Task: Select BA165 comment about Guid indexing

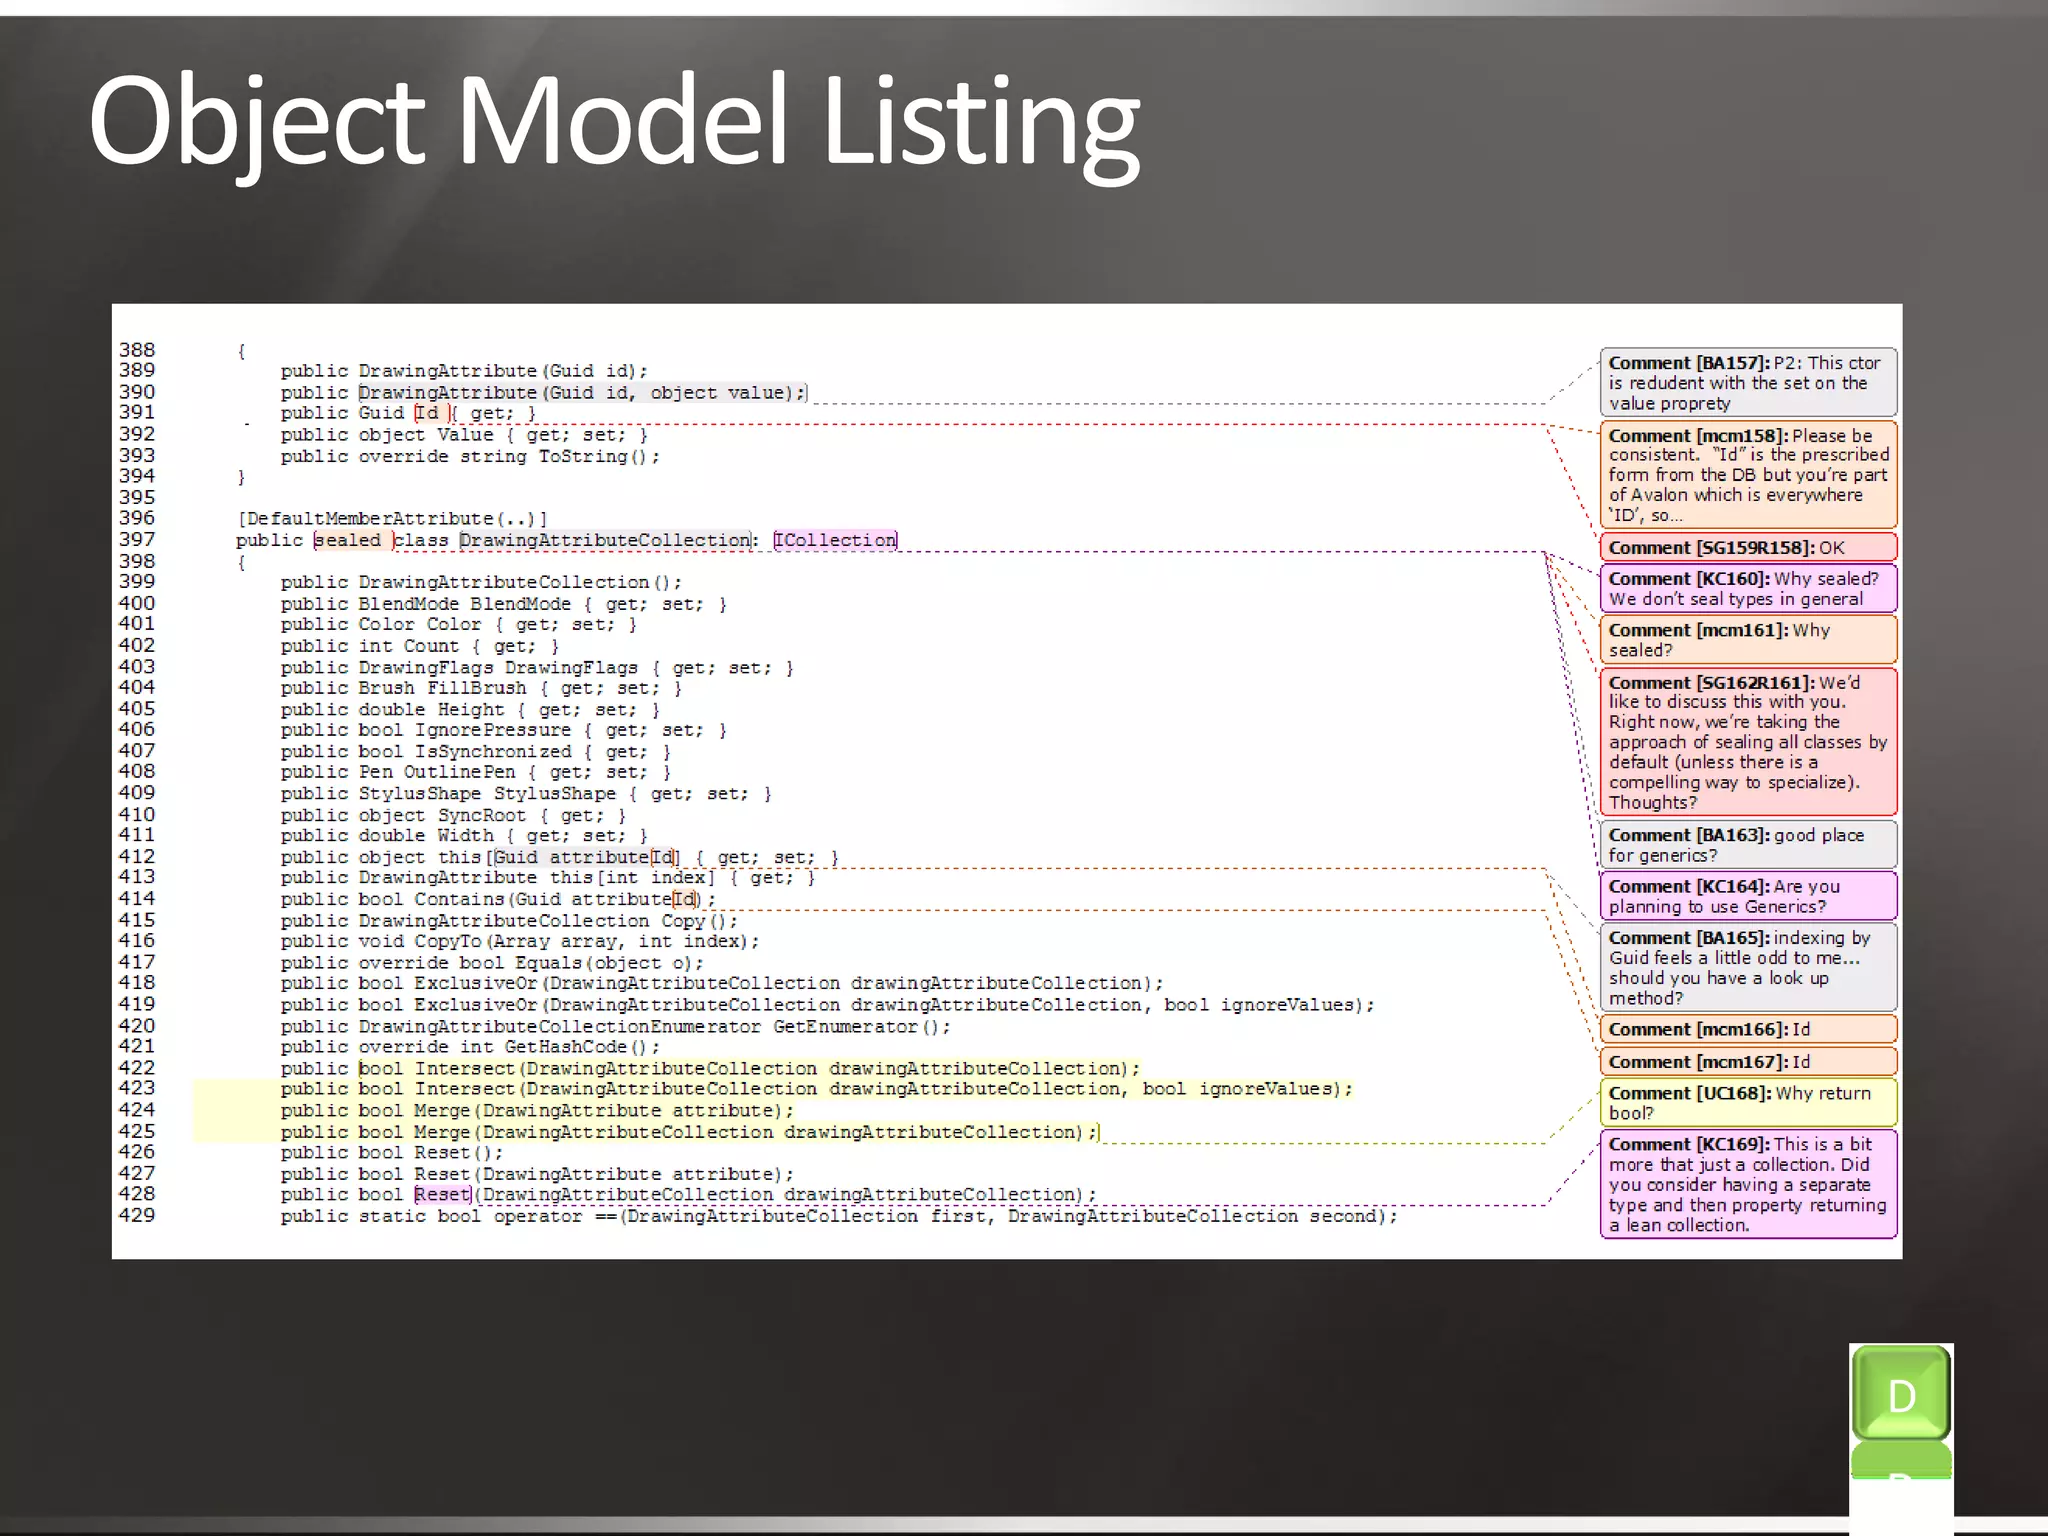Action: pos(1747,967)
